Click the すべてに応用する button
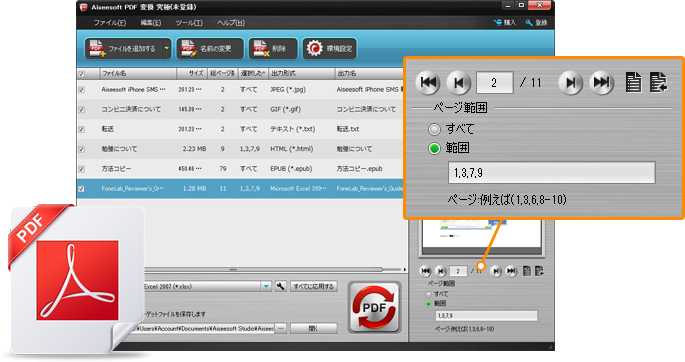The image size is (685, 362). point(314,286)
